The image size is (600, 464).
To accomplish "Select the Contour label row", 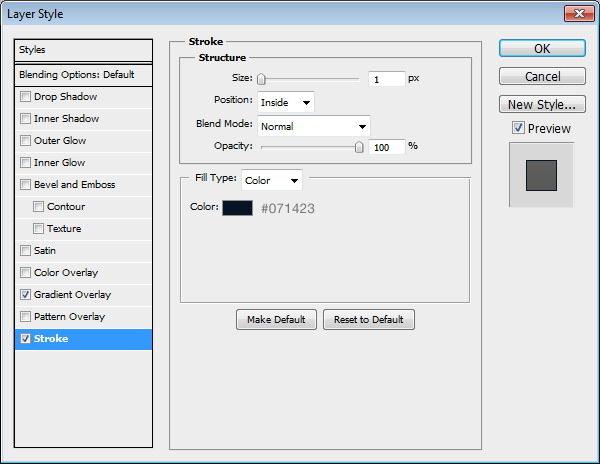I will pos(66,207).
